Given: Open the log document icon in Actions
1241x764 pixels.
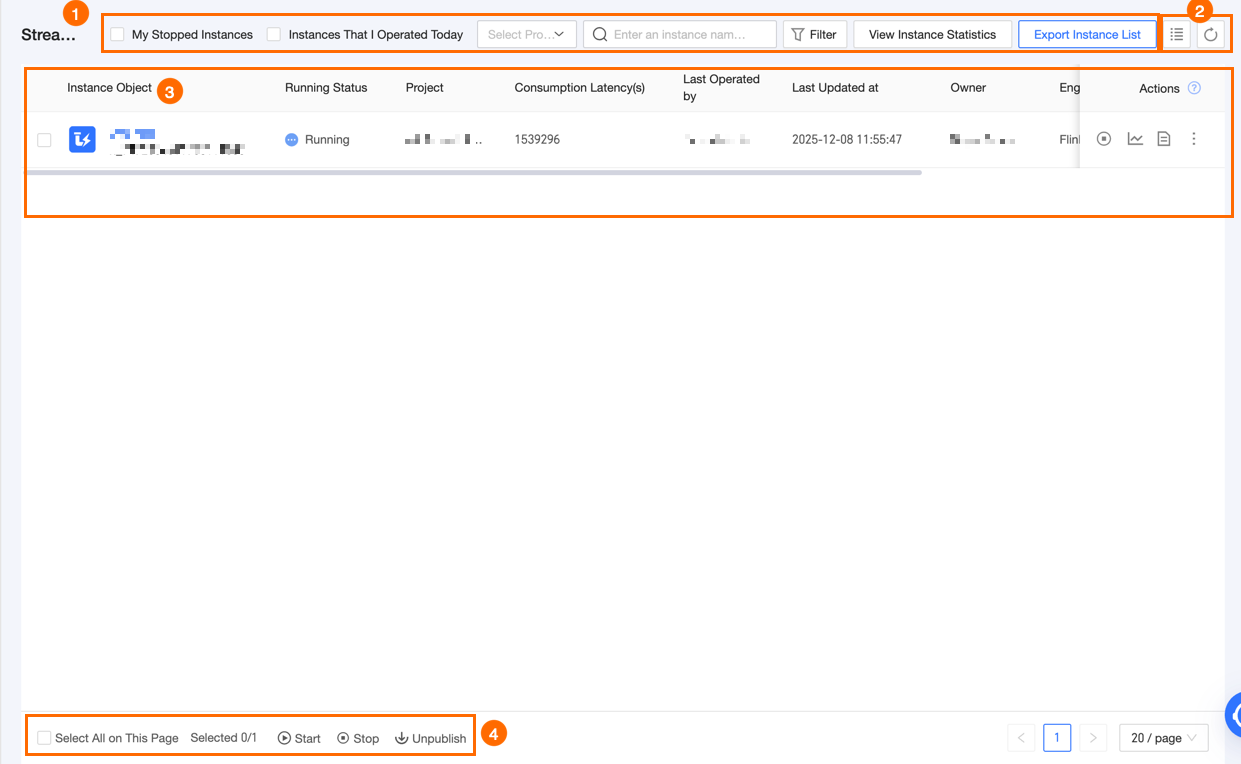Looking at the screenshot, I should (x=1164, y=139).
